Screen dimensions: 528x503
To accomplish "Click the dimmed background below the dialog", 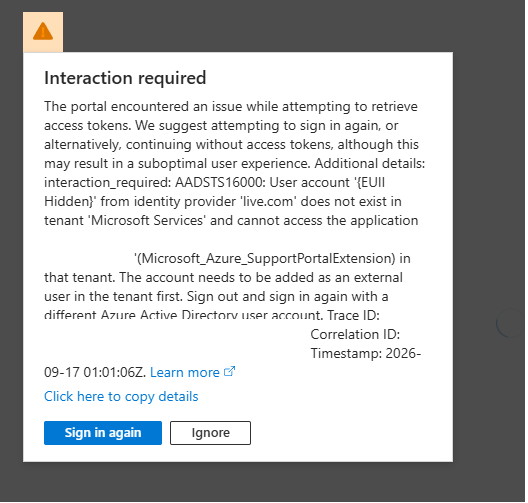I will tap(264, 482).
